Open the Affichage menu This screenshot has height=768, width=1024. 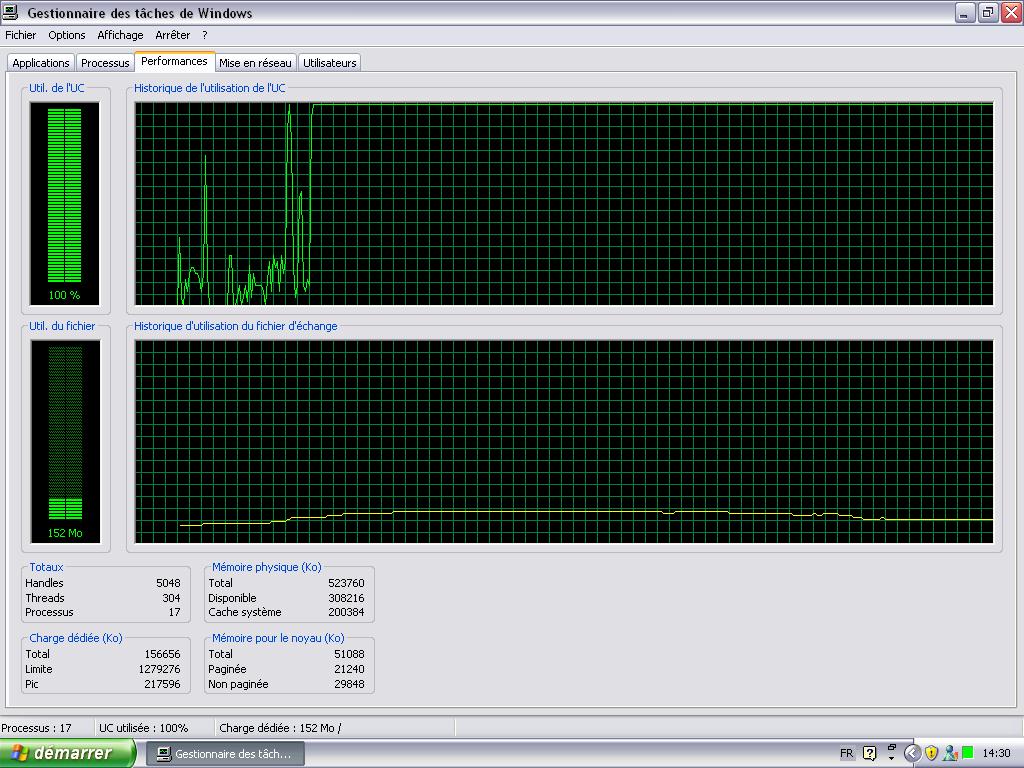click(x=120, y=35)
